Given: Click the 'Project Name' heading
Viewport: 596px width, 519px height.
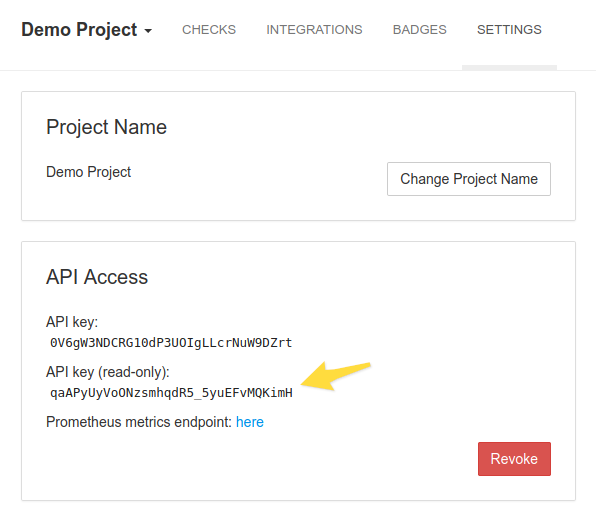Looking at the screenshot, I should 106,127.
